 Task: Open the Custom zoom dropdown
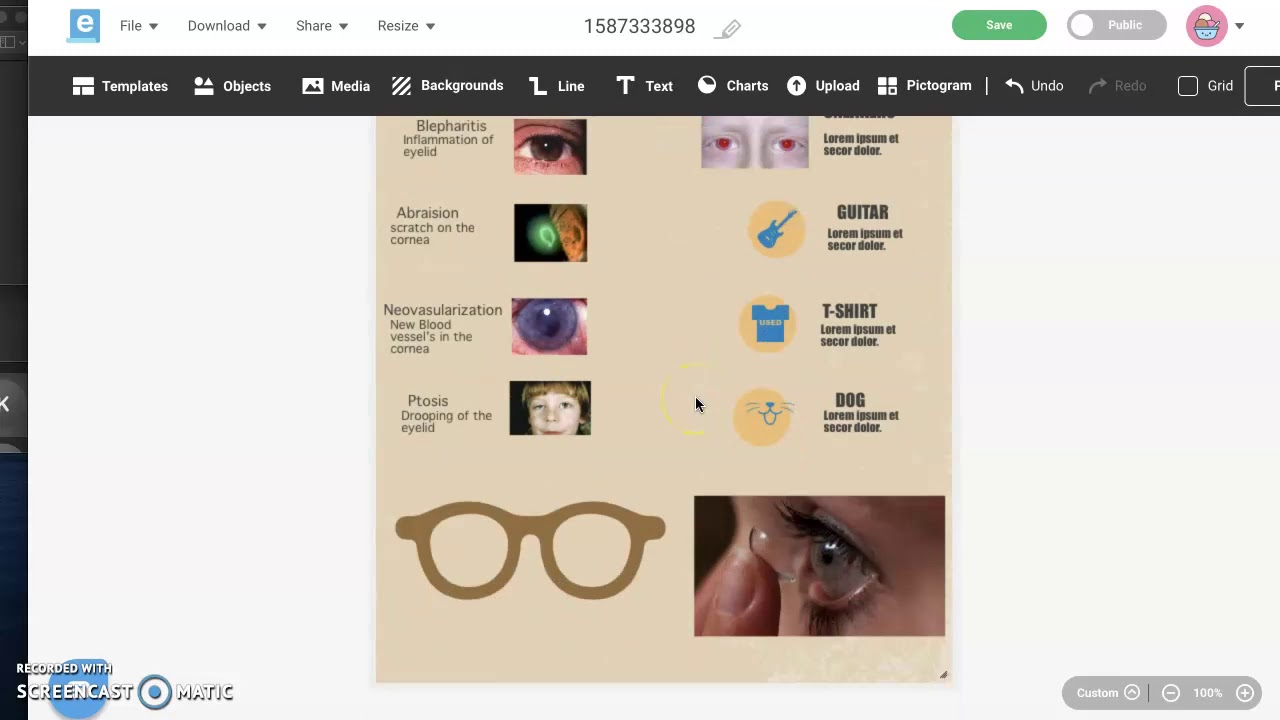1107,693
